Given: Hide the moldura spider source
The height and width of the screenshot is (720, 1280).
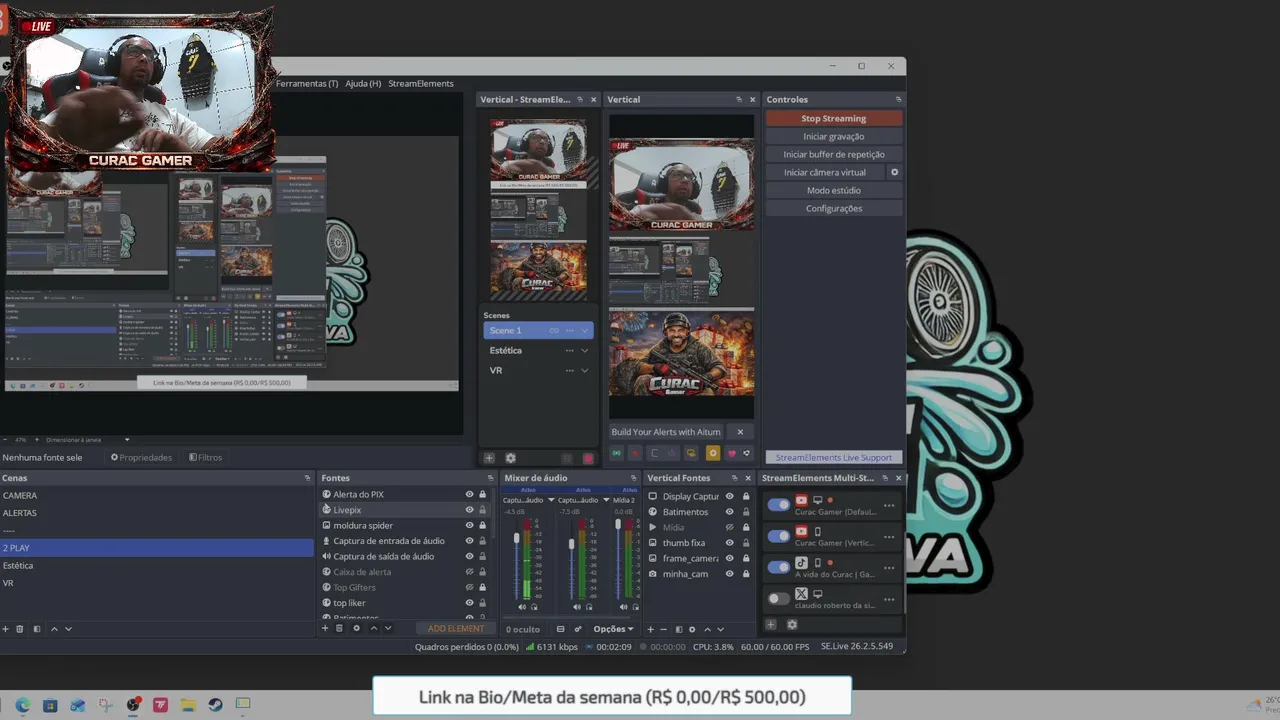Looking at the screenshot, I should tap(469, 525).
